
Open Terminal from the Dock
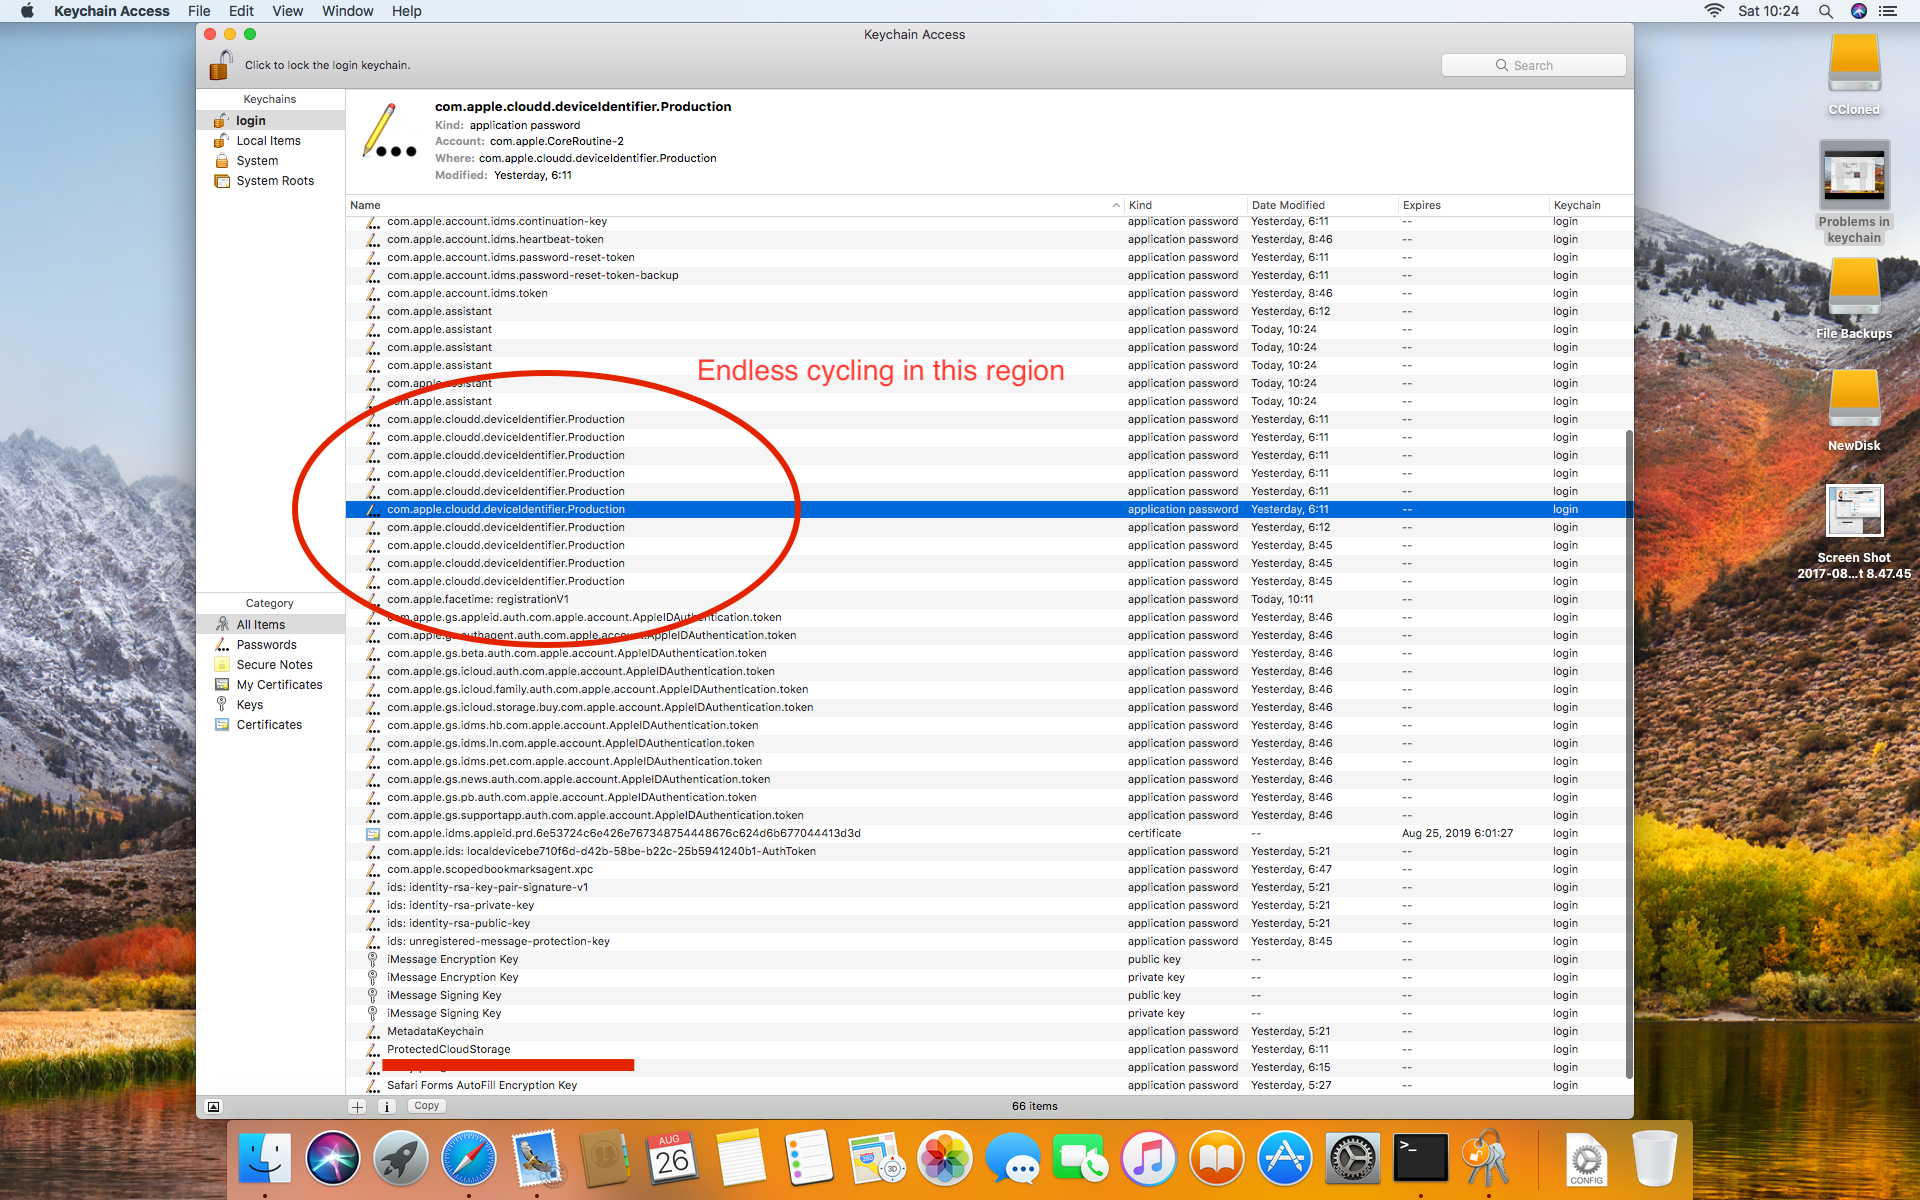pos(1421,1159)
